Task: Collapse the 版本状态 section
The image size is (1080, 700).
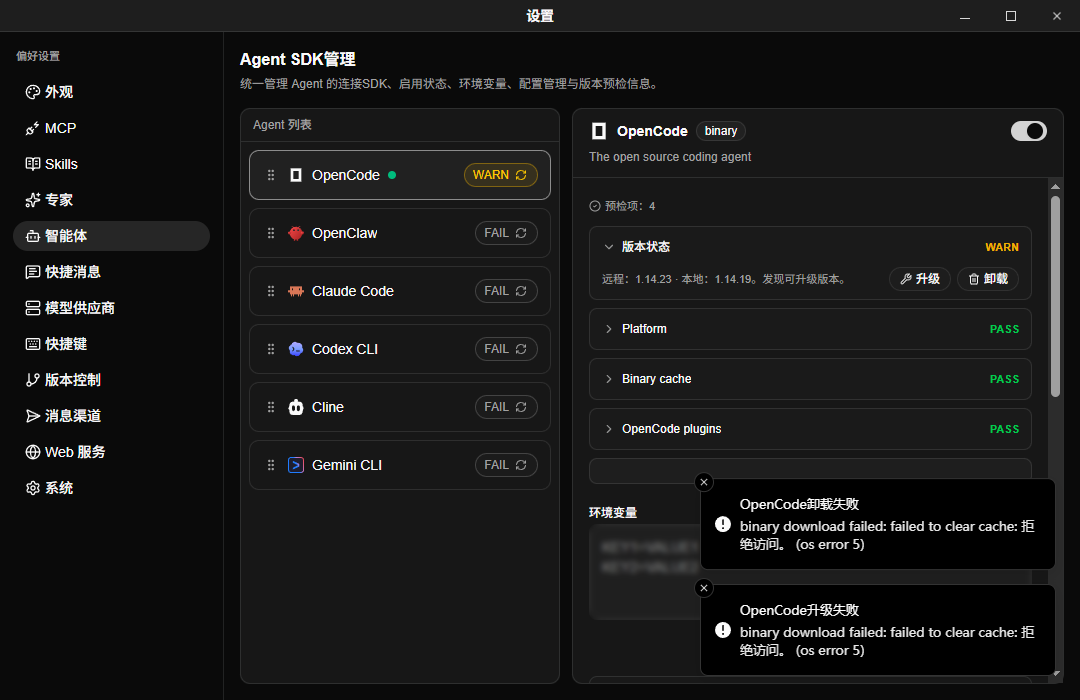Action: click(x=608, y=247)
